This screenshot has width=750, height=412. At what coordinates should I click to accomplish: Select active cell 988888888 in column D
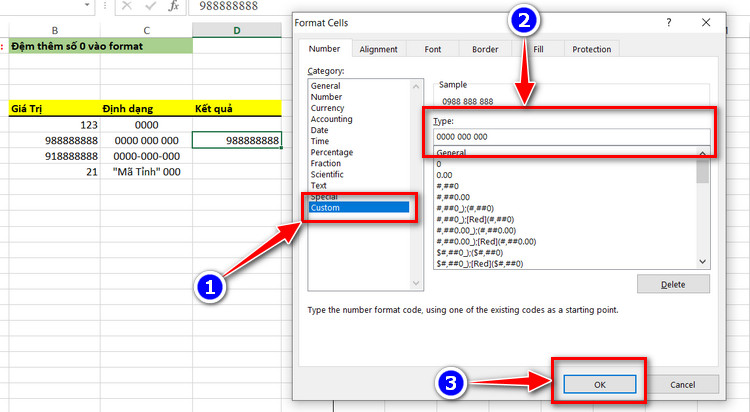(x=237, y=141)
